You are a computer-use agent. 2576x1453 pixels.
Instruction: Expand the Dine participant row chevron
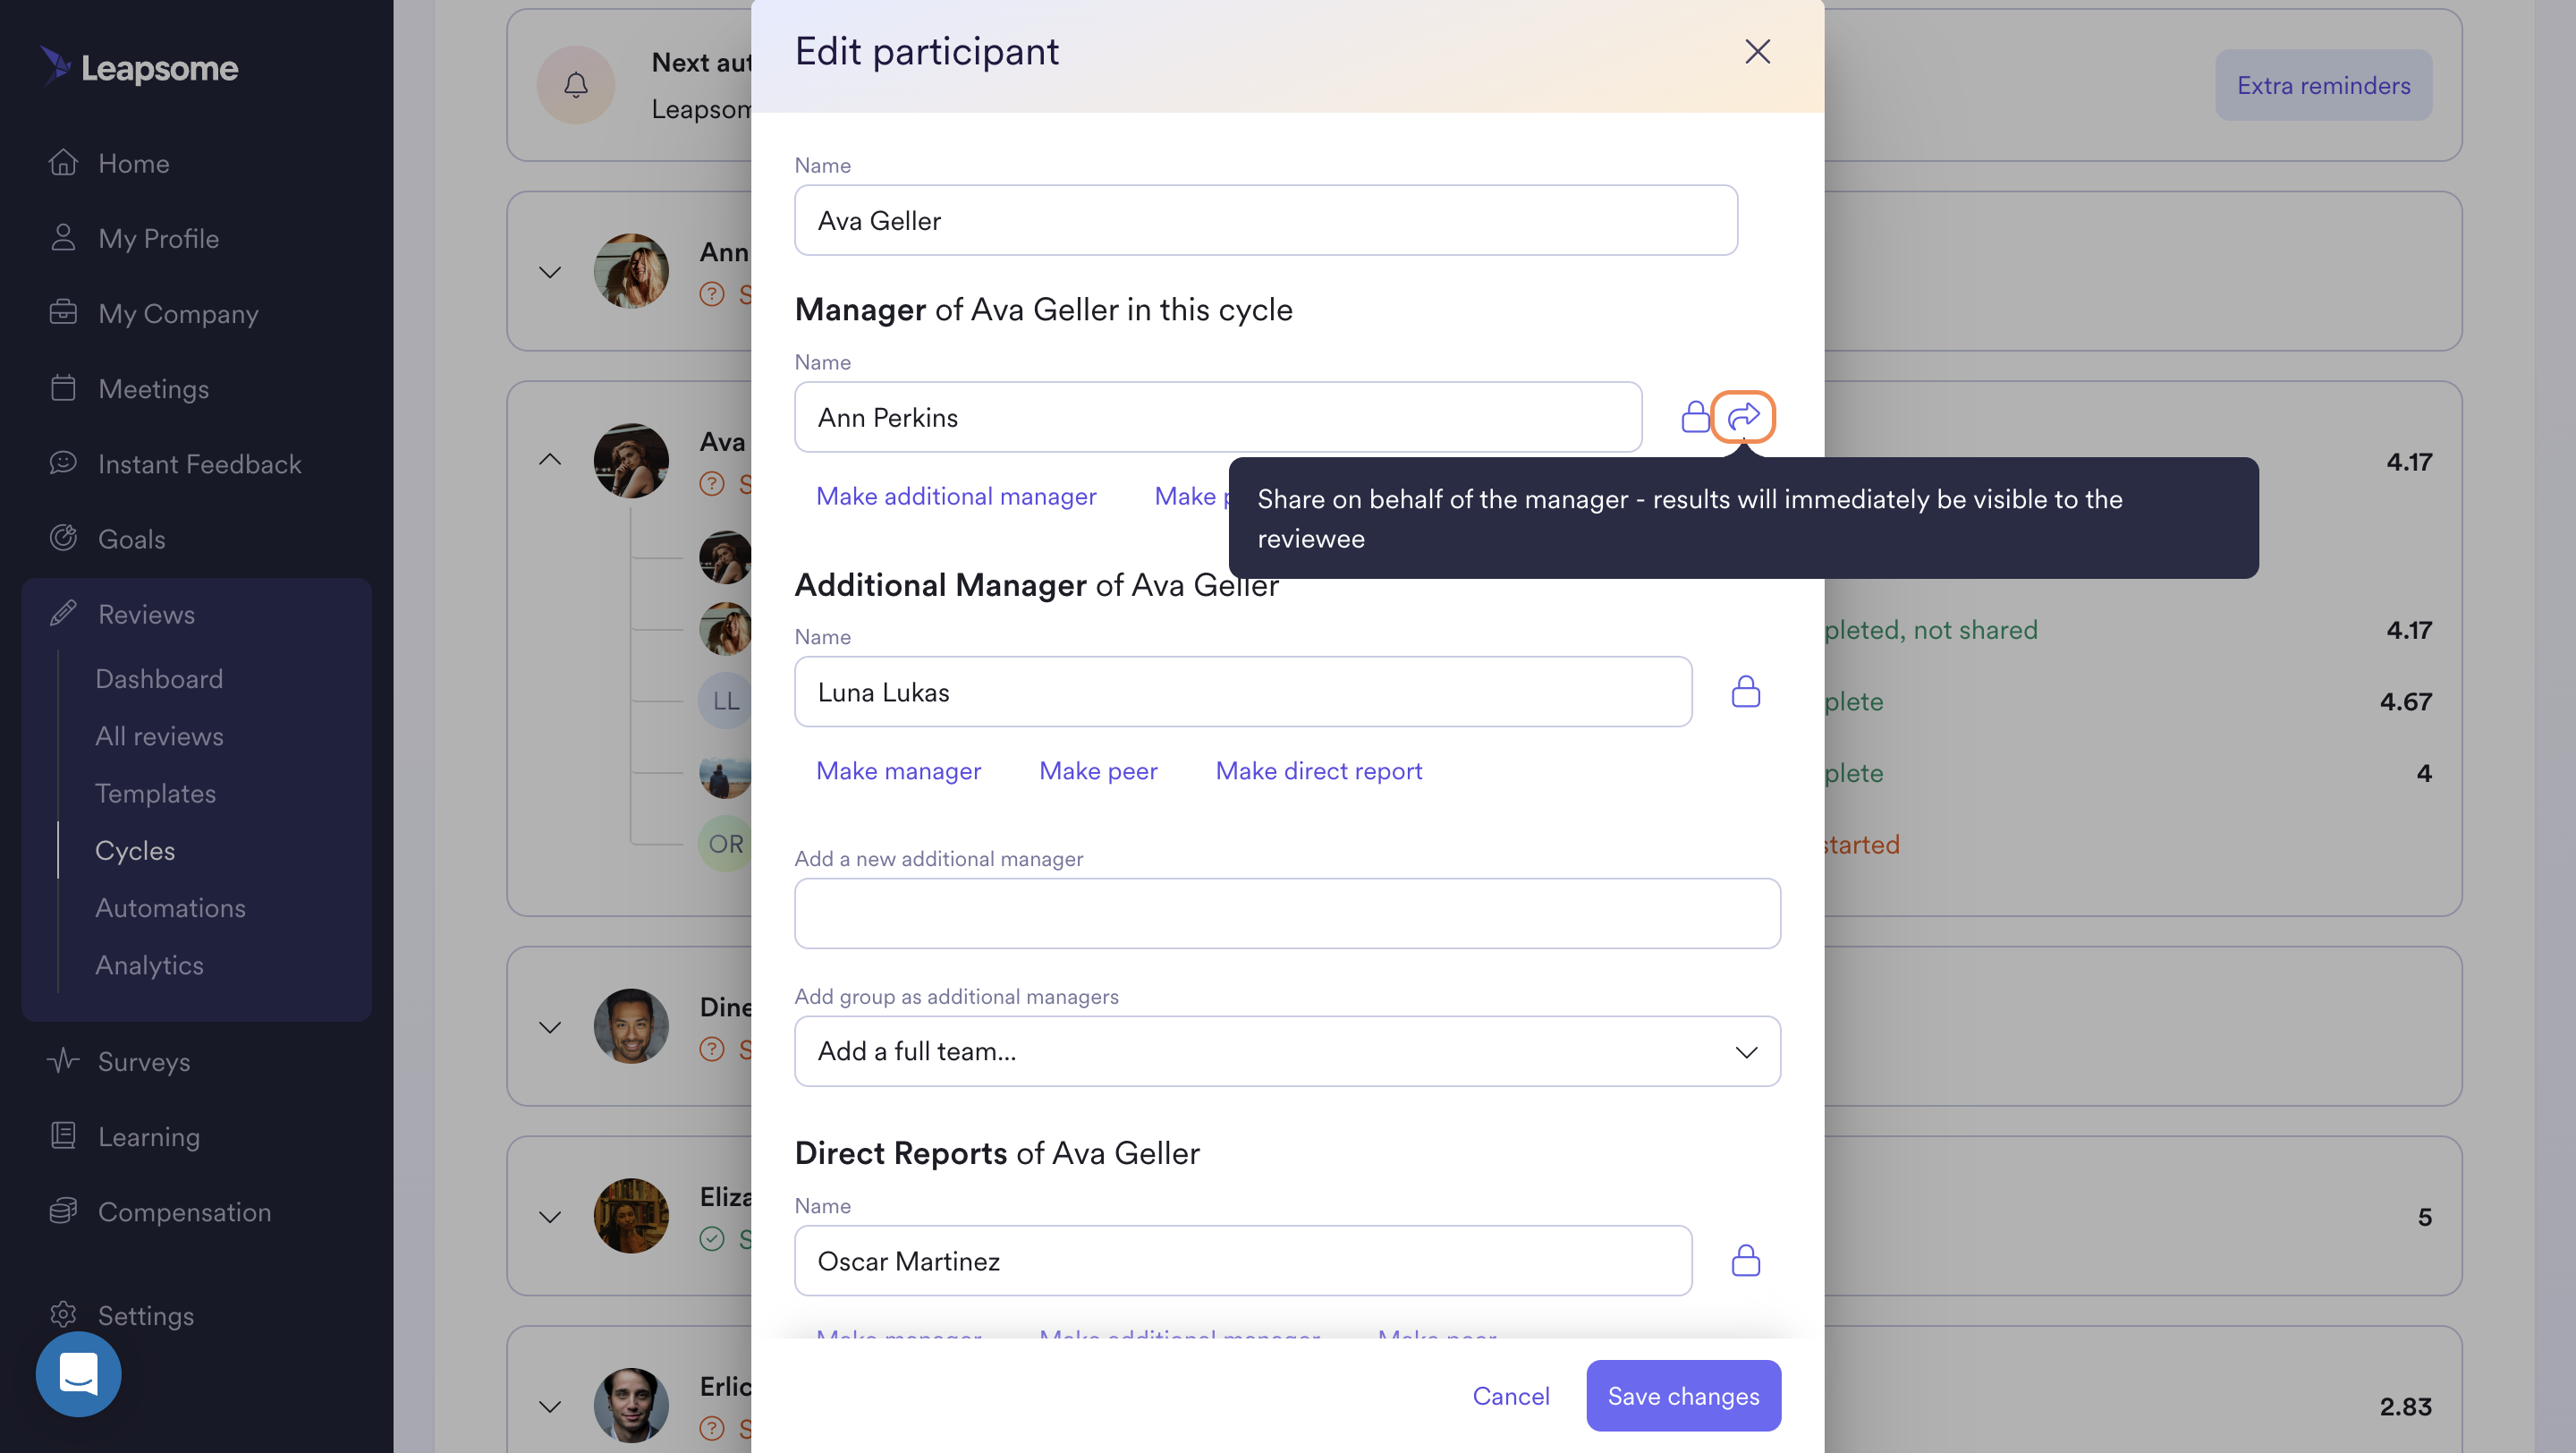(550, 1026)
